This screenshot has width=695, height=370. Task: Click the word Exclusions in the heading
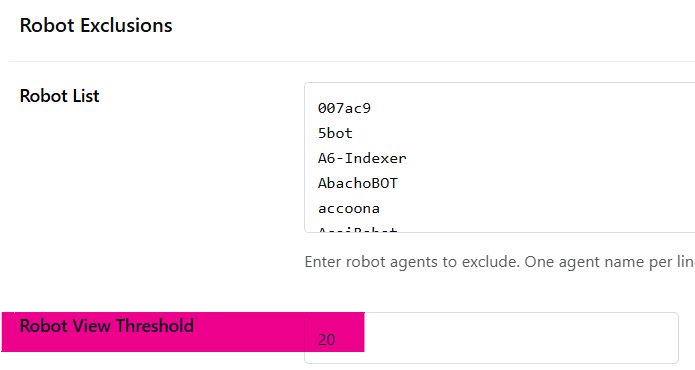click(x=126, y=25)
